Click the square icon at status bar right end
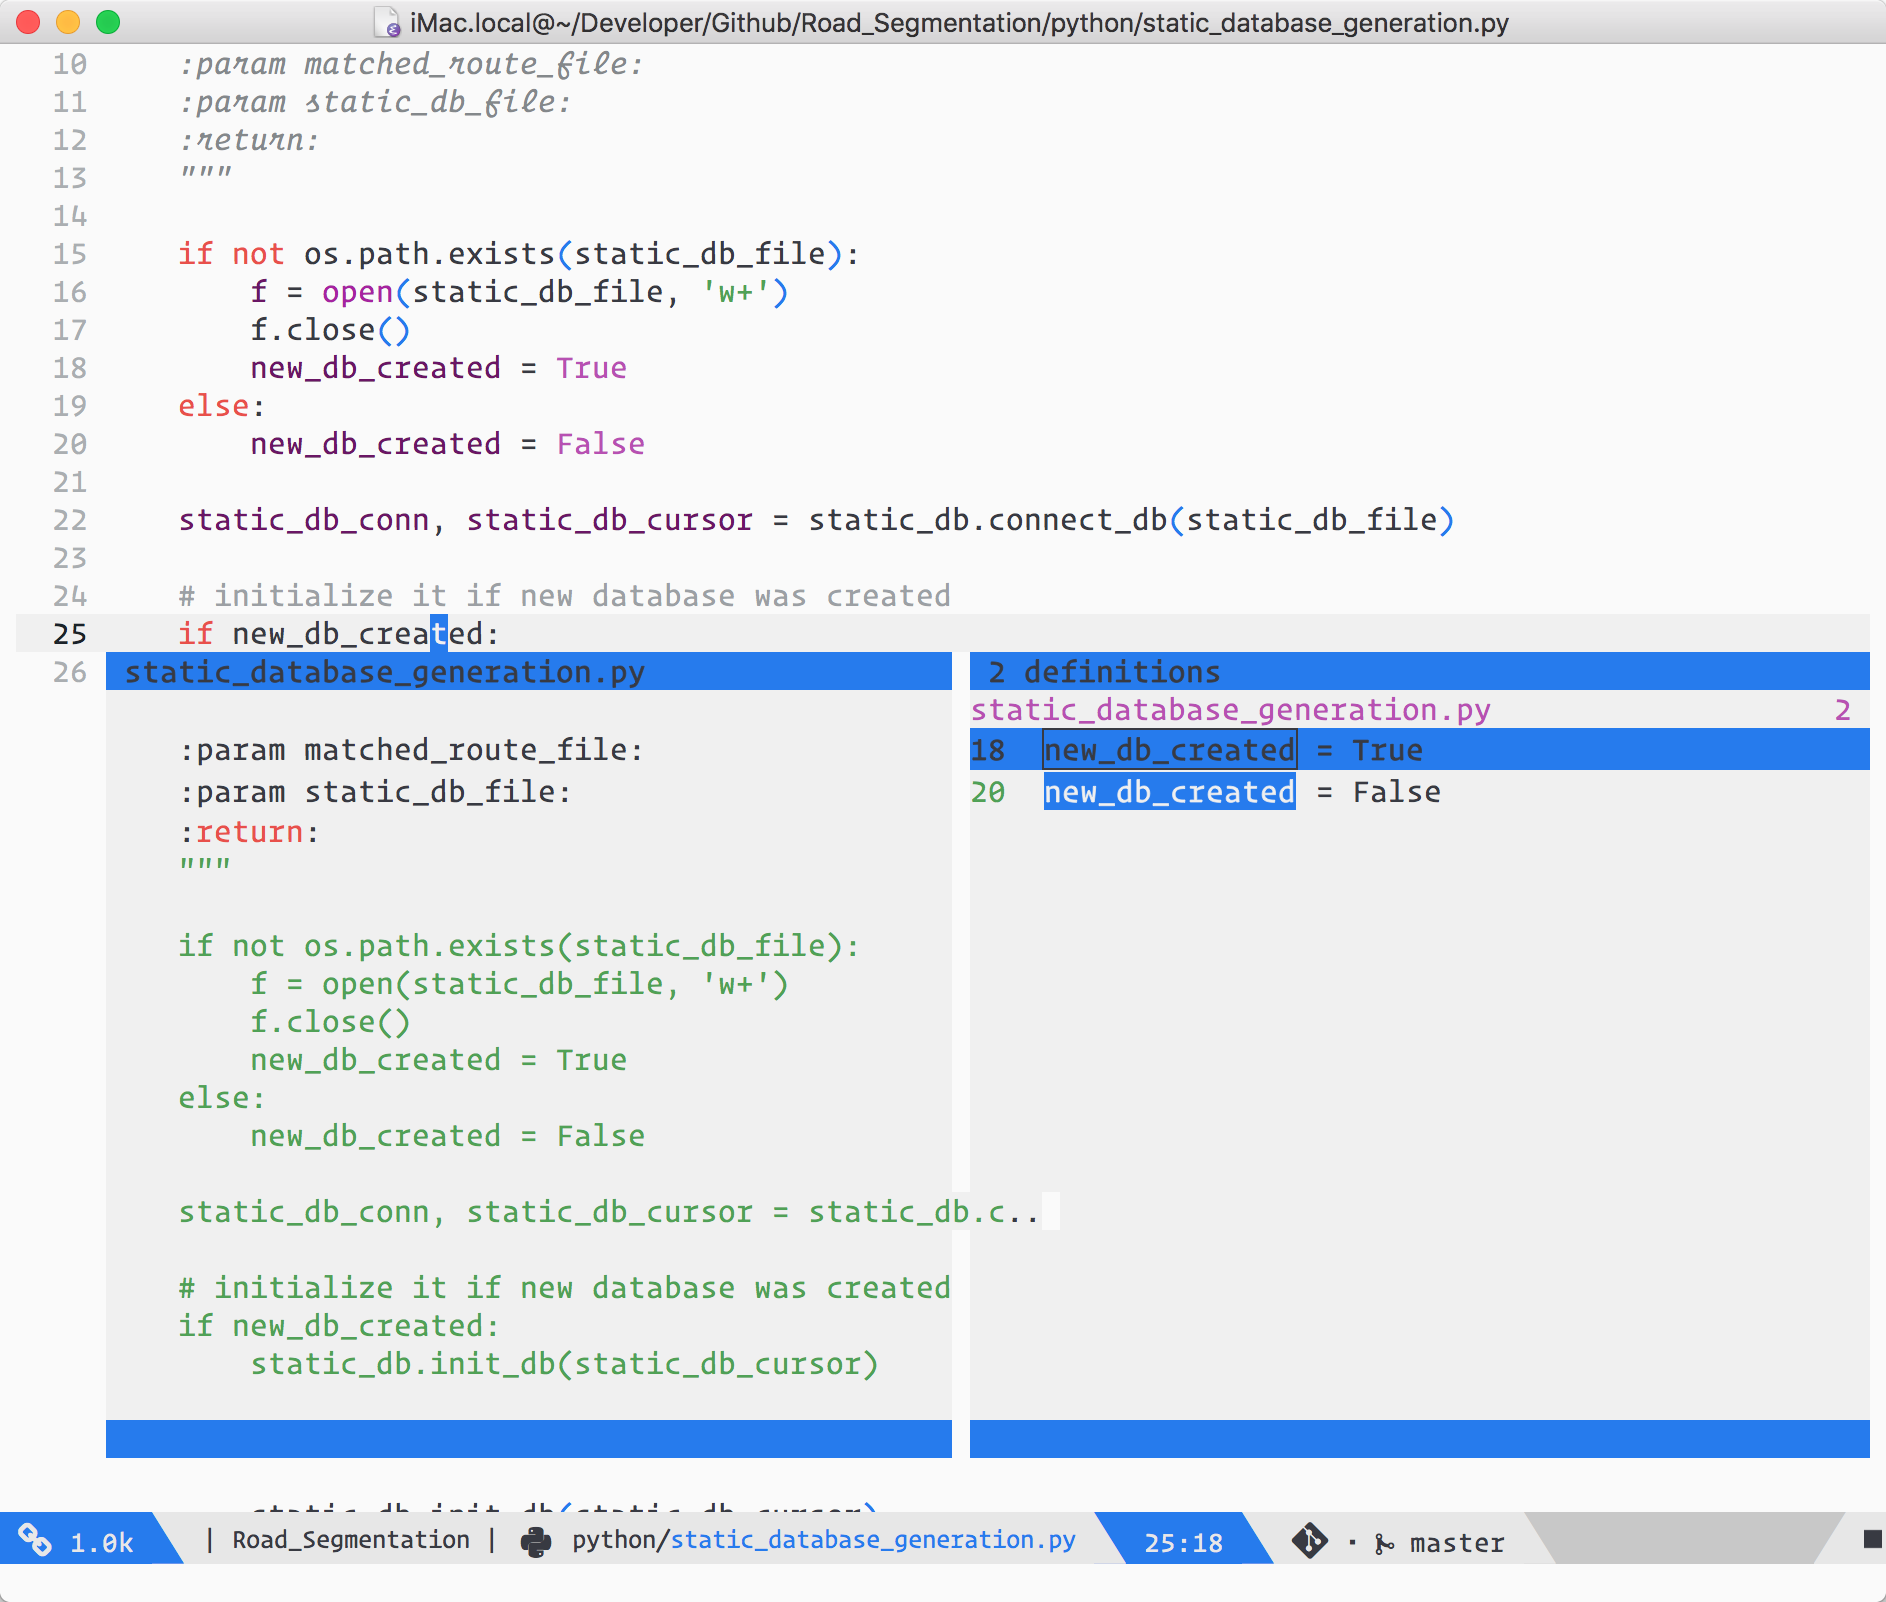 1871,1541
